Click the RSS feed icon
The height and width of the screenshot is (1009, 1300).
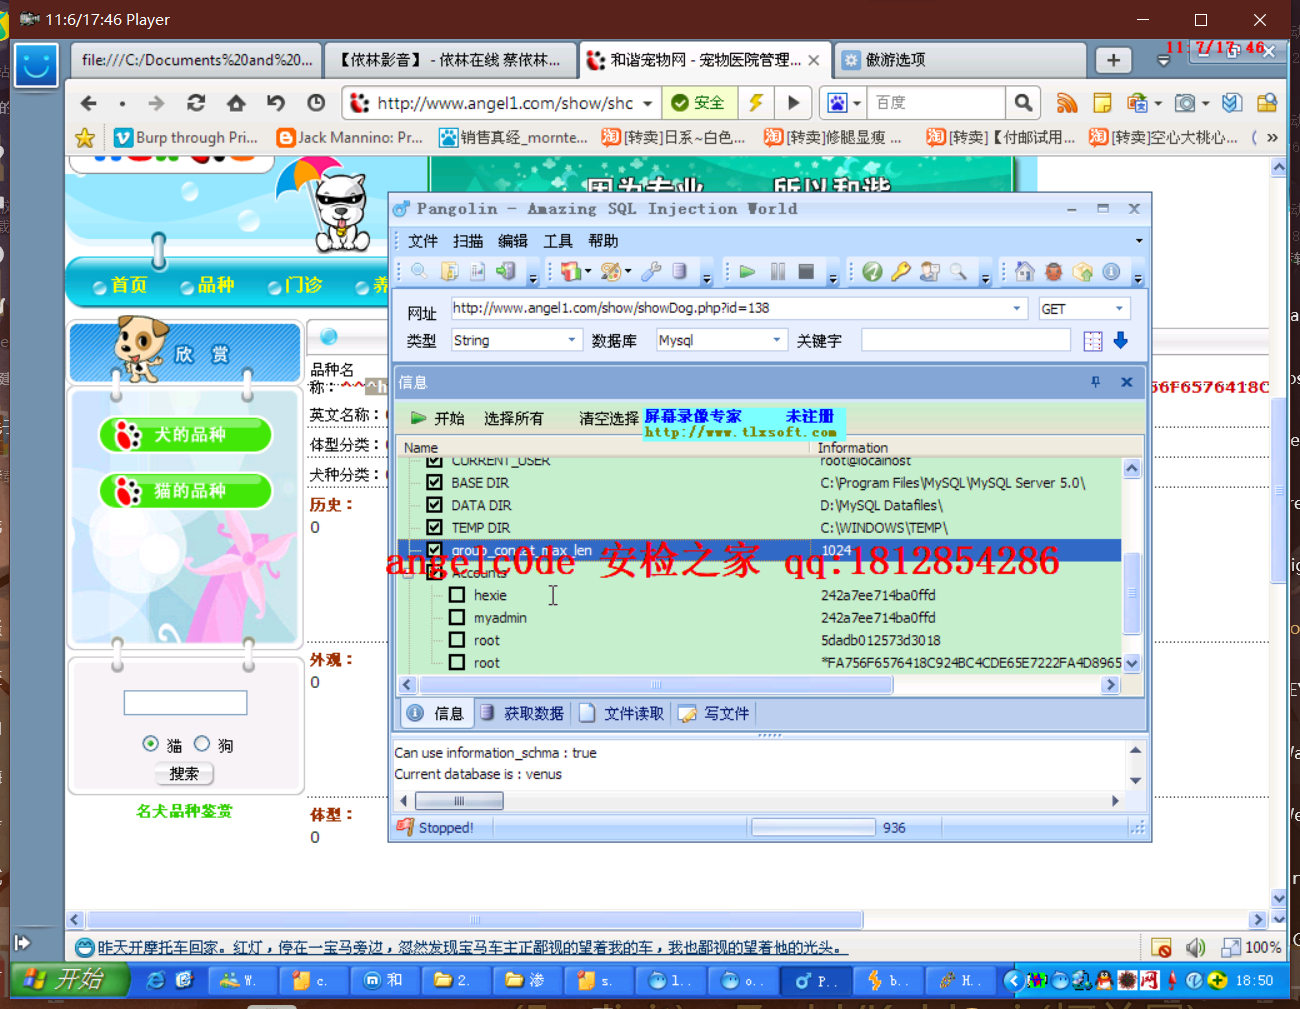coord(1067,103)
